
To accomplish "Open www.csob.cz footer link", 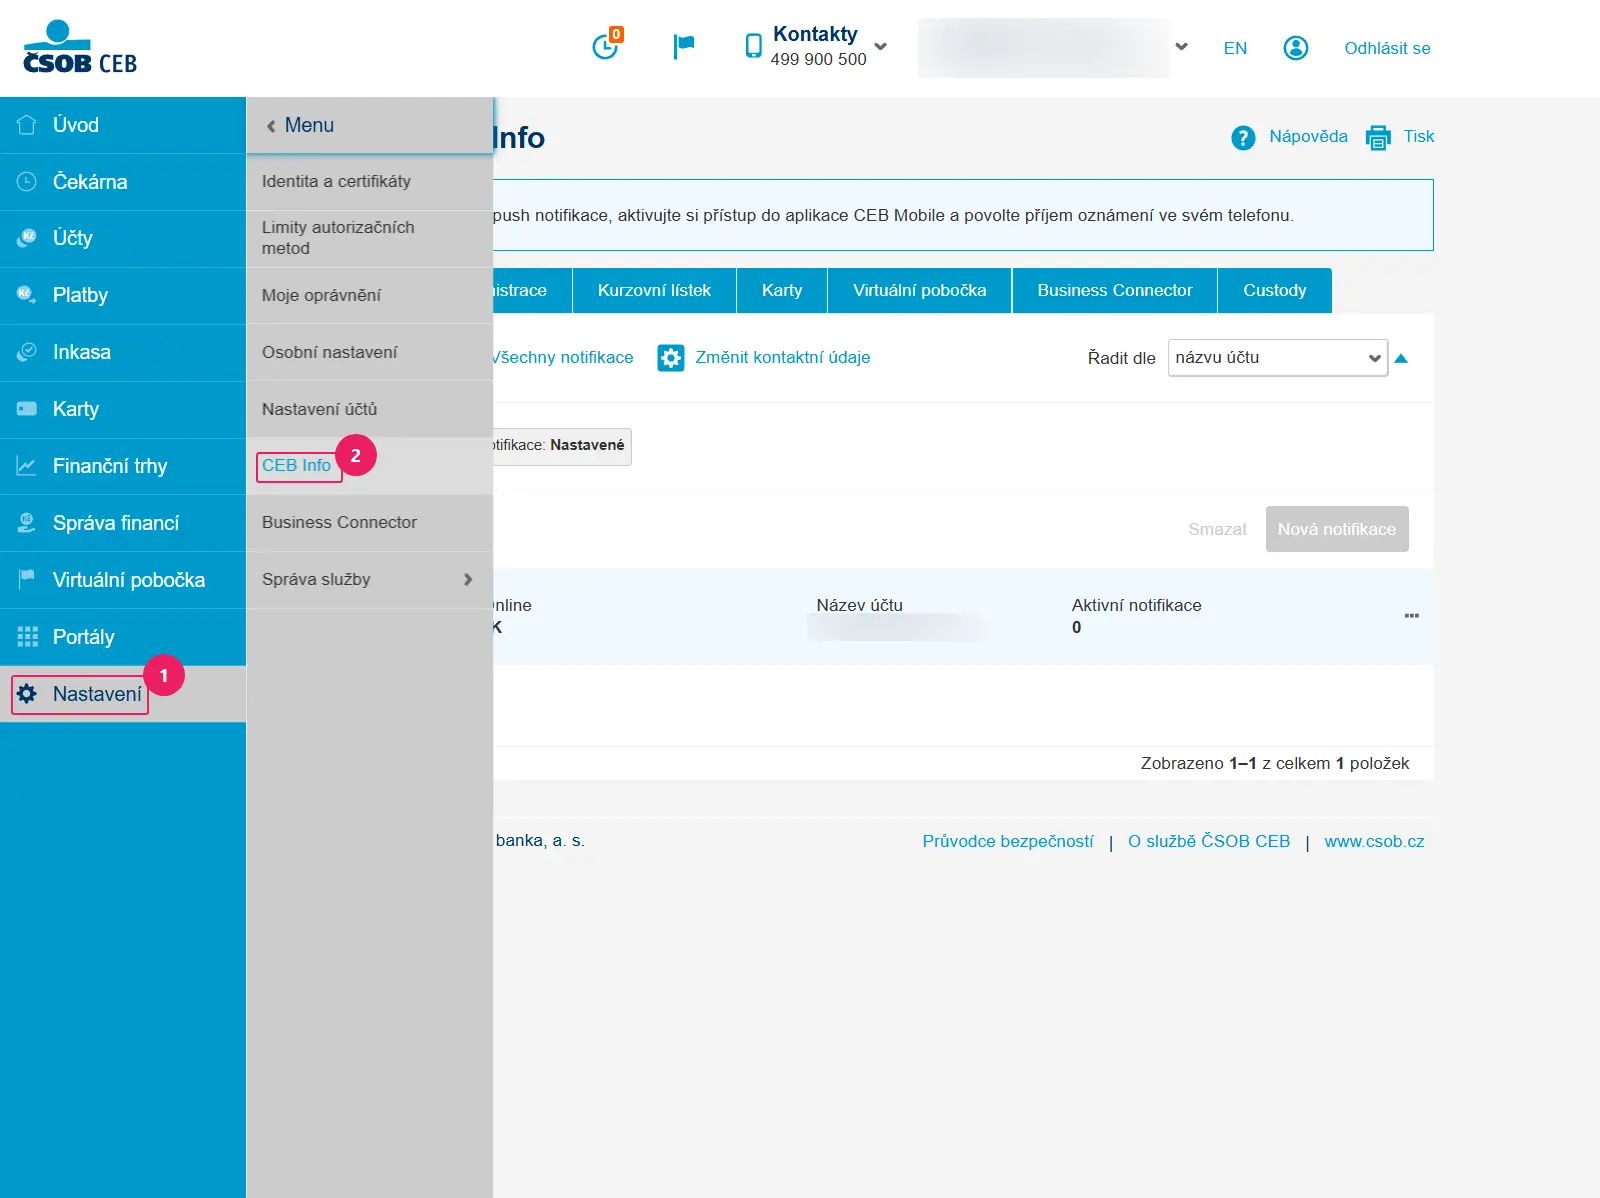I will (1374, 841).
